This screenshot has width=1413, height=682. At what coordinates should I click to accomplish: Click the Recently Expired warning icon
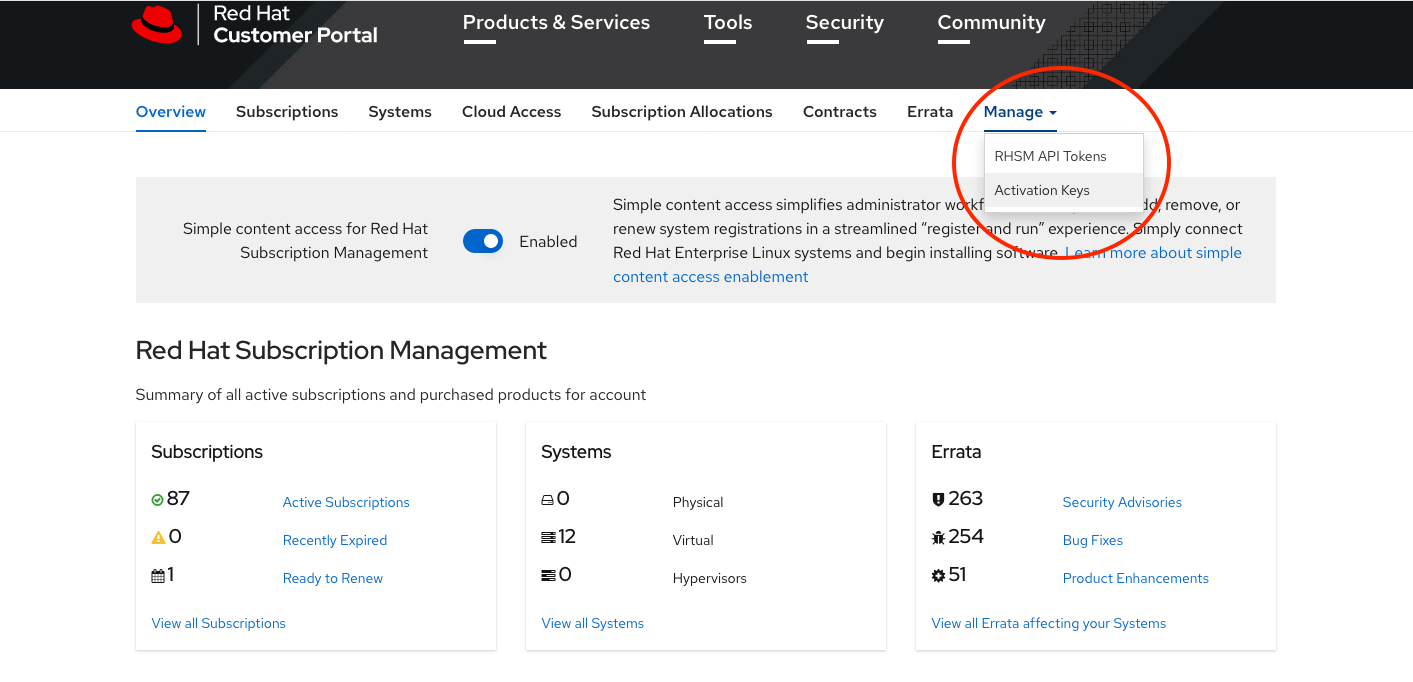[x=157, y=536]
